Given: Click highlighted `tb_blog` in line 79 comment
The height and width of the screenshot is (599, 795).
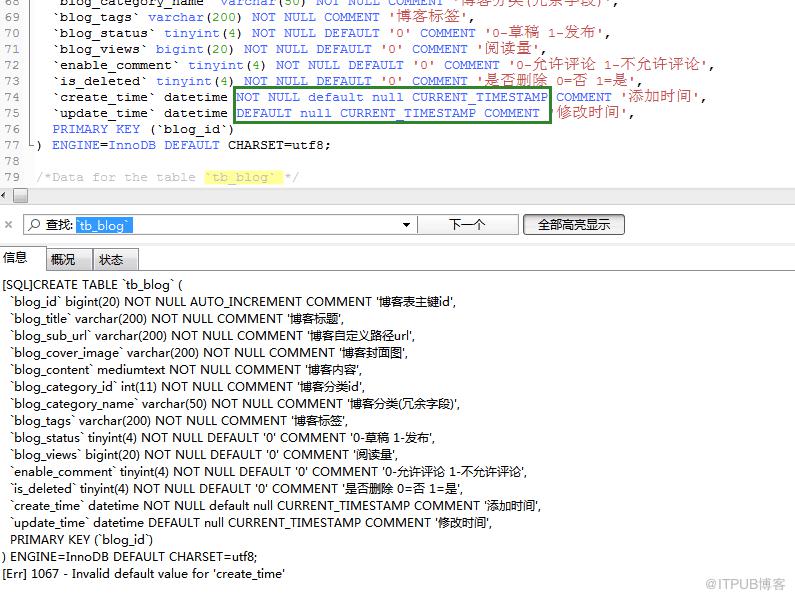Looking at the screenshot, I should [x=243, y=178].
